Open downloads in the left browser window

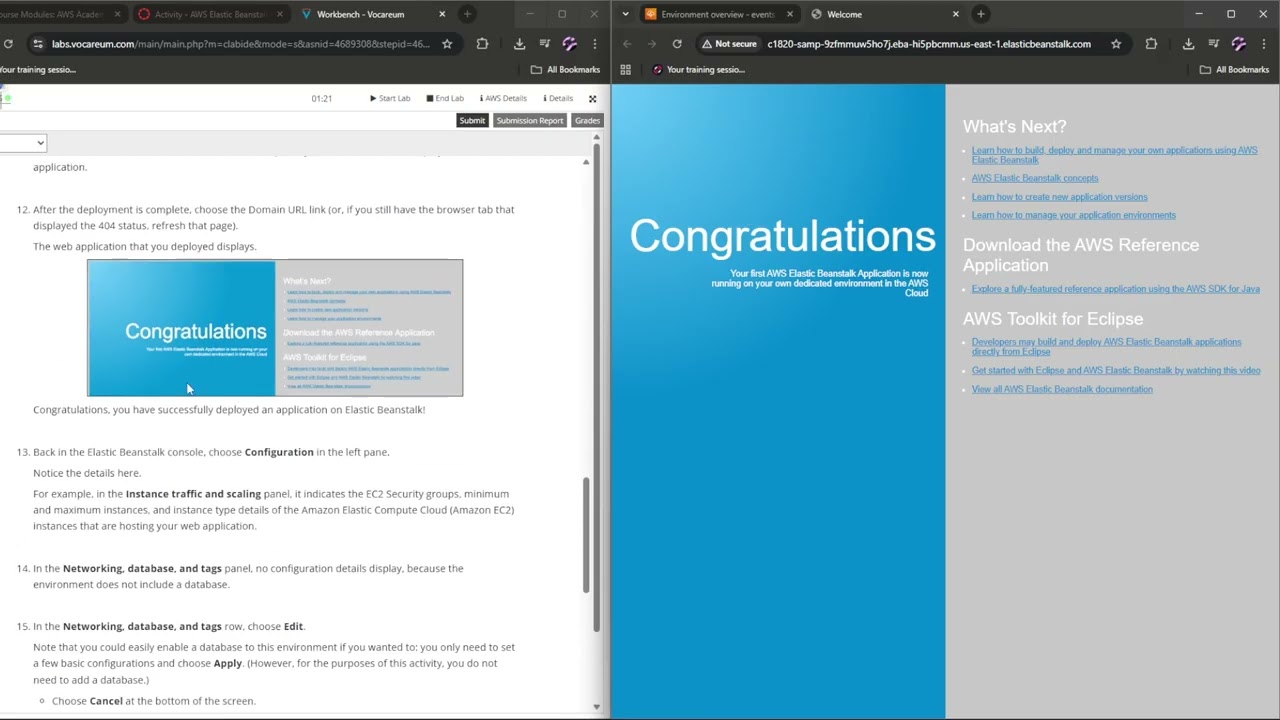[519, 44]
